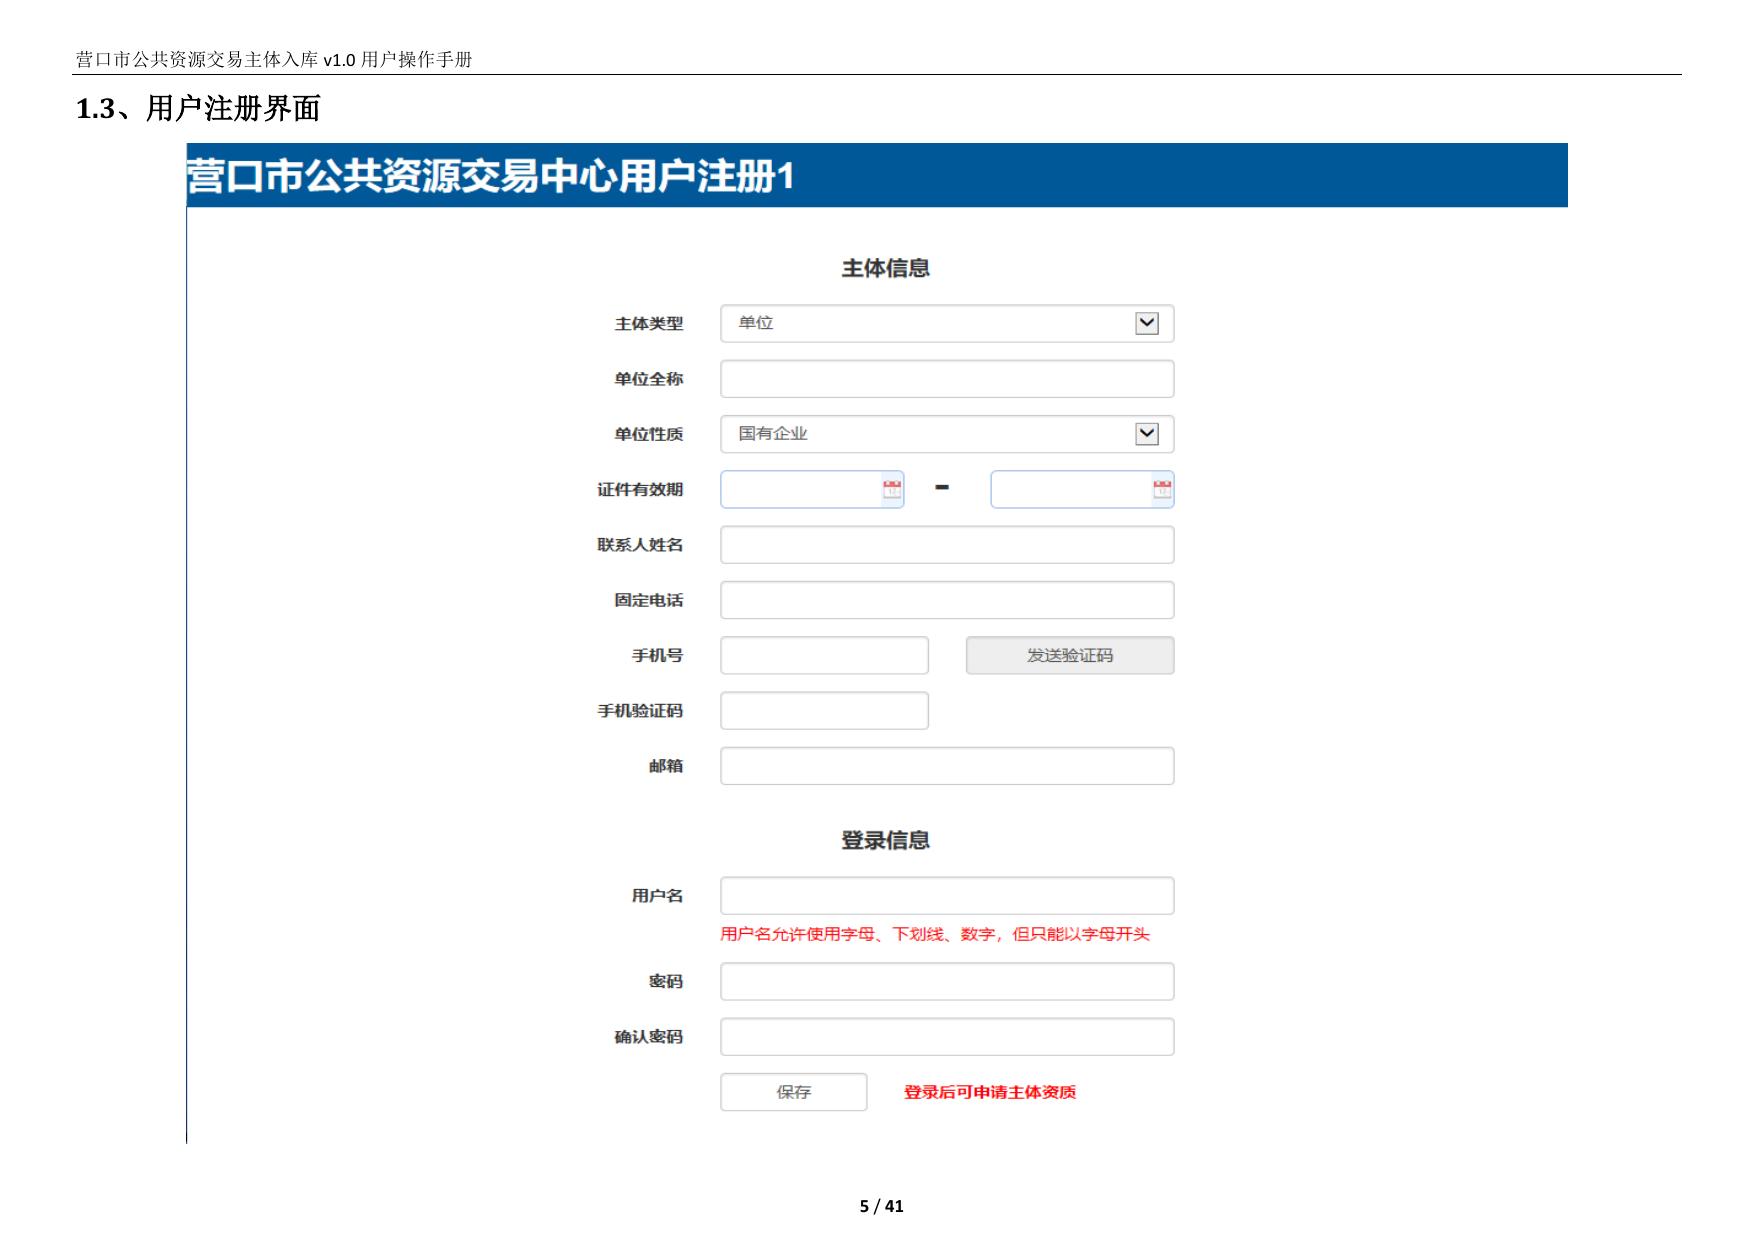Click the 用户名 username field

(x=946, y=896)
